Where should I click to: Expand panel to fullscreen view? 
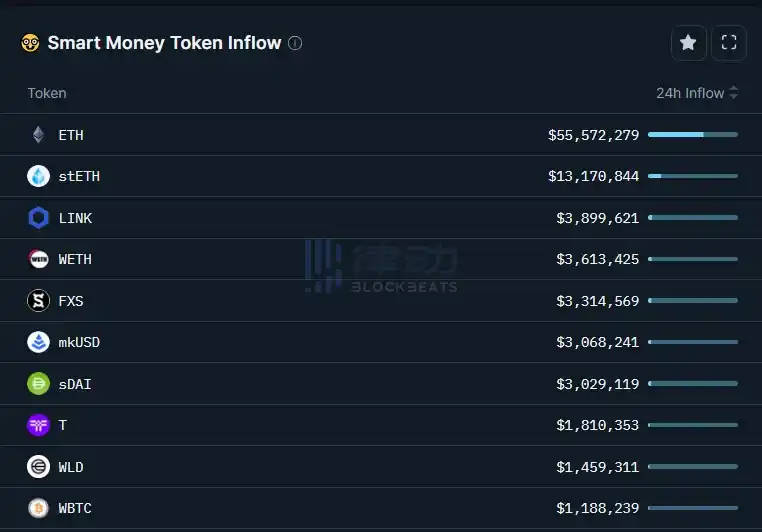pos(729,42)
